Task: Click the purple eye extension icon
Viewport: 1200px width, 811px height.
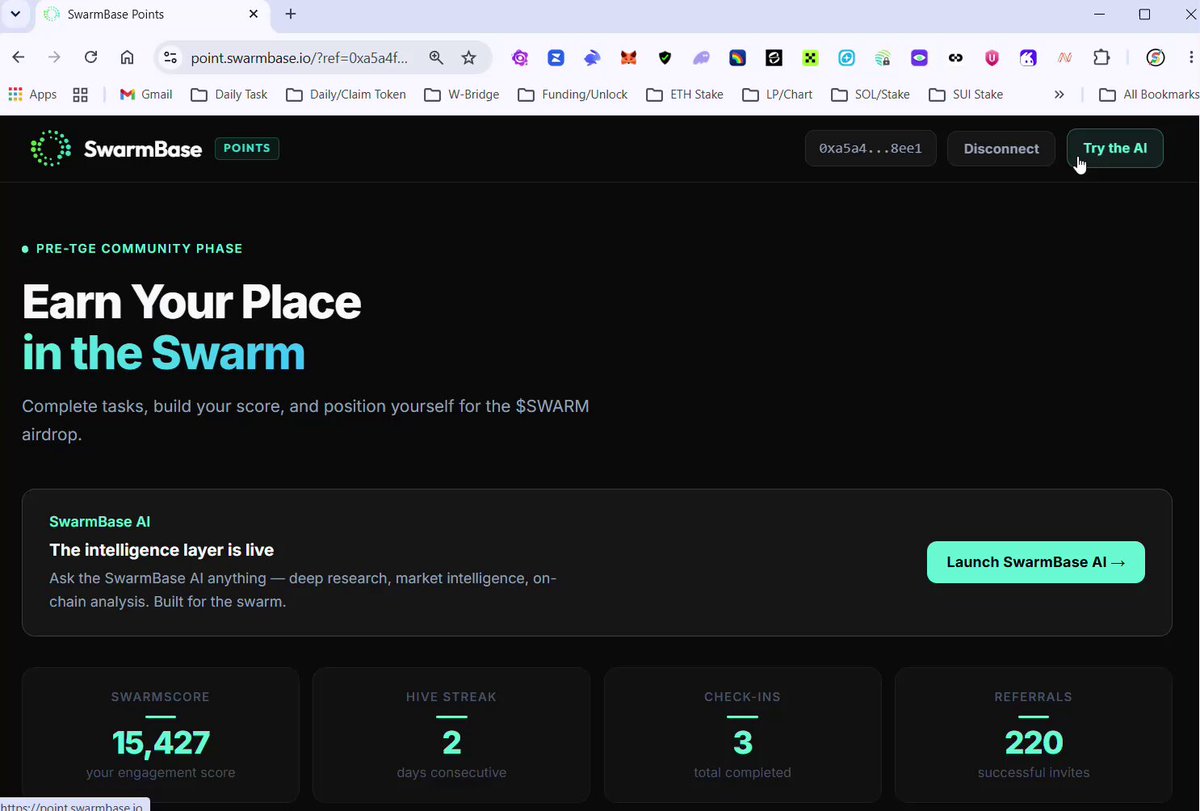Action: pyautogui.click(x=919, y=58)
